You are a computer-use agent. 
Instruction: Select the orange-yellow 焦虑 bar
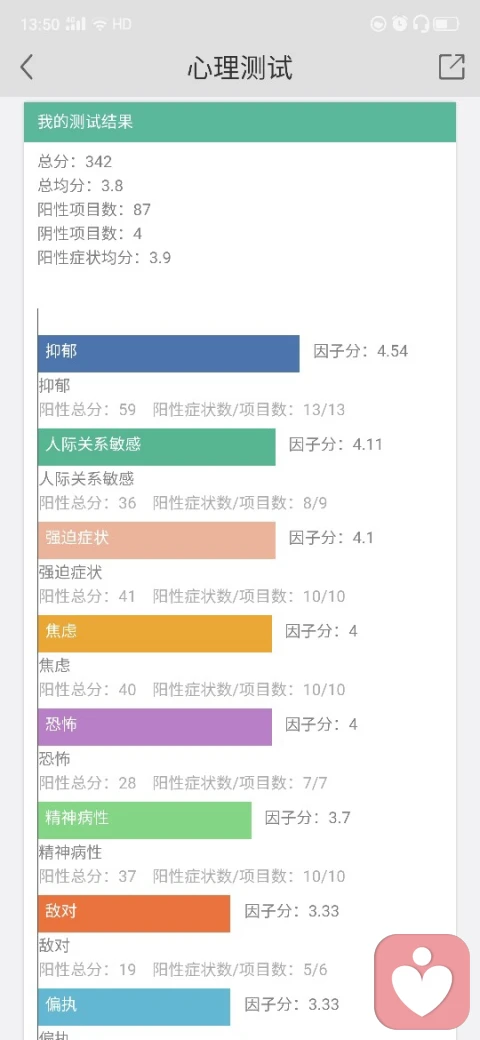(154, 633)
